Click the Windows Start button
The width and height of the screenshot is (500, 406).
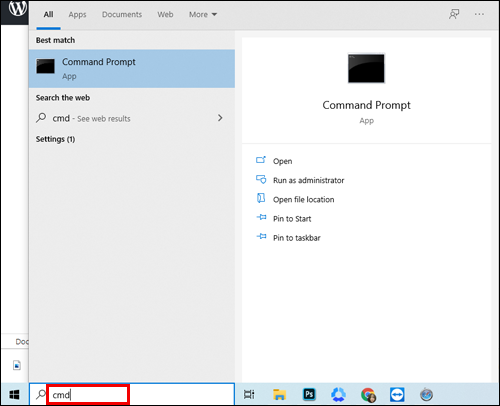14,395
